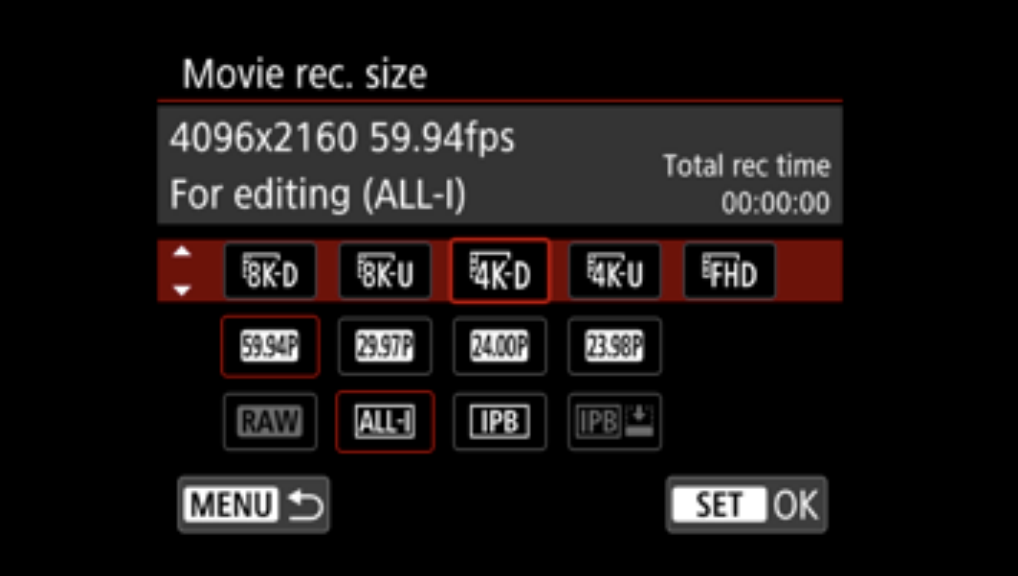
Task: Switch to FHD resolution
Action: coord(730,271)
